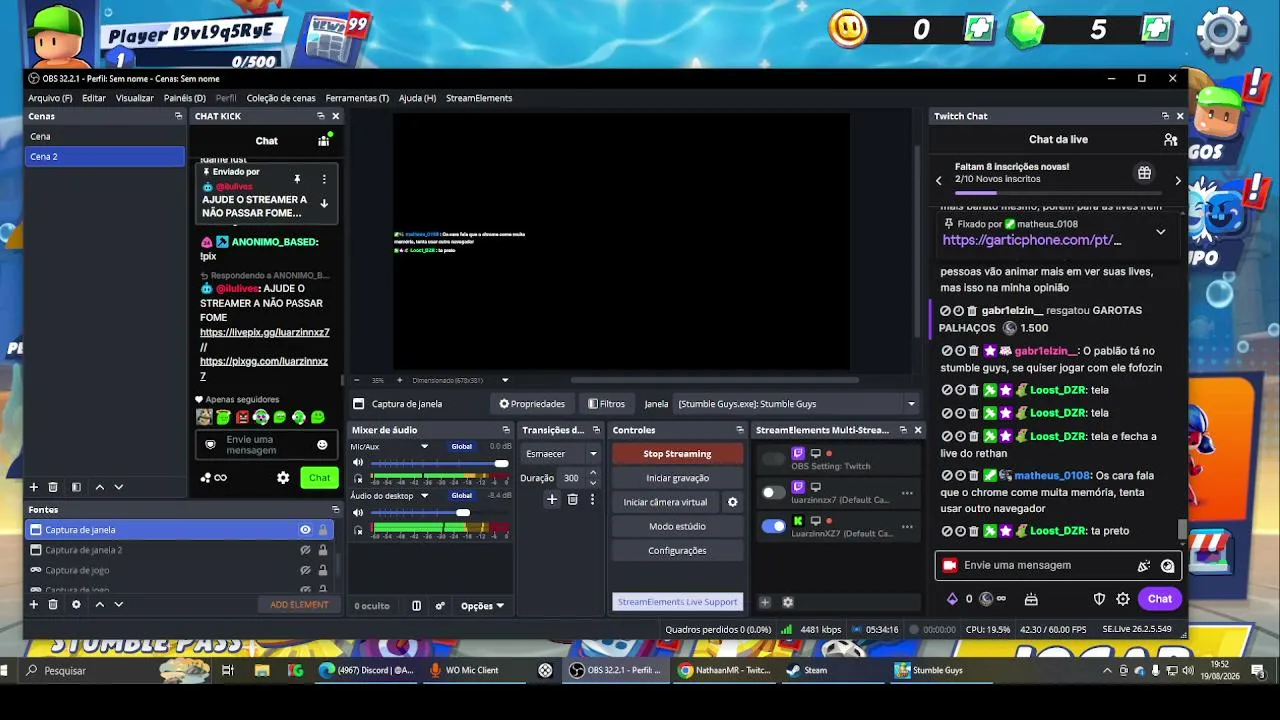Image resolution: width=1280 pixels, height=720 pixels.
Task: Delete the selected source in Fontes toolbar
Action: (53, 604)
